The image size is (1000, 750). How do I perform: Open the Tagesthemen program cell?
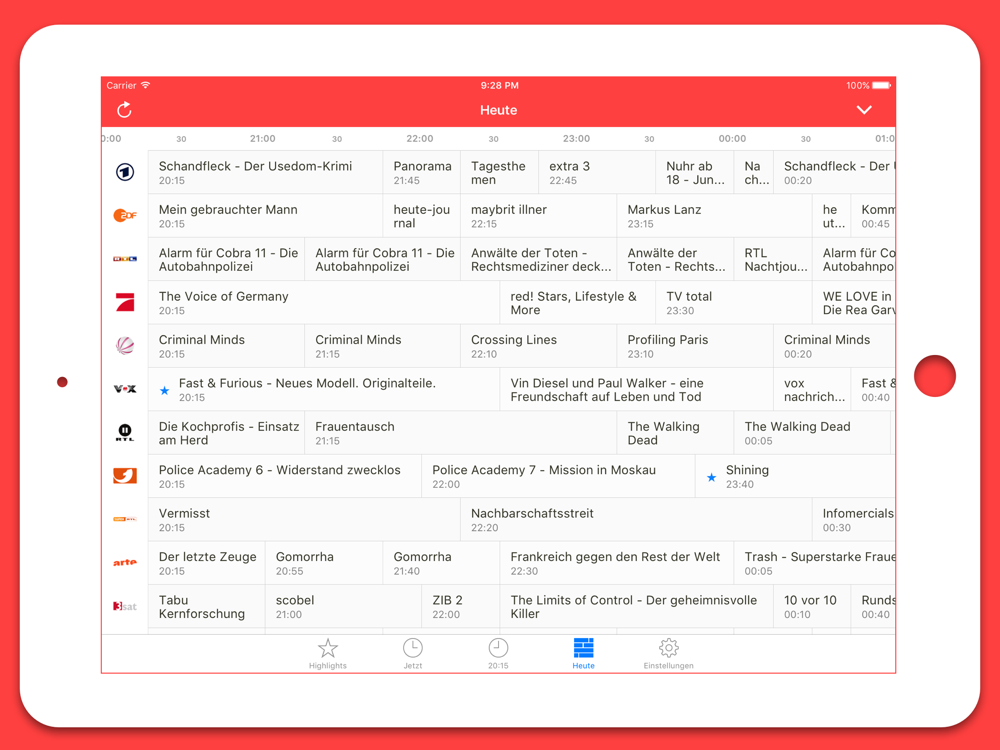[500, 172]
